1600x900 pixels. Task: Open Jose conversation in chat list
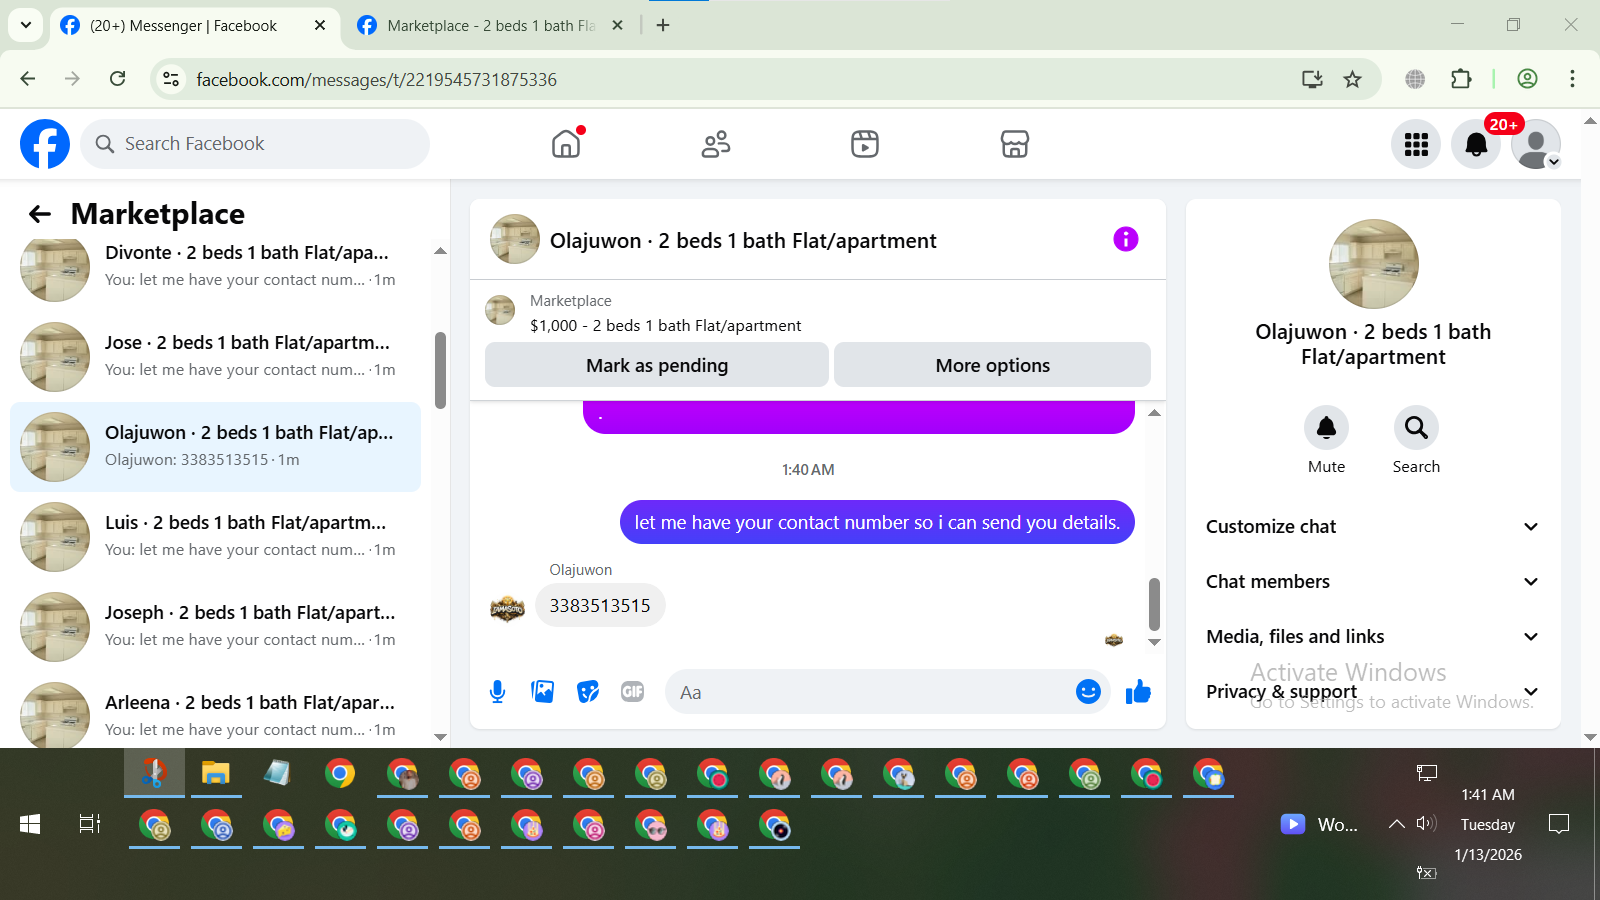click(x=215, y=356)
